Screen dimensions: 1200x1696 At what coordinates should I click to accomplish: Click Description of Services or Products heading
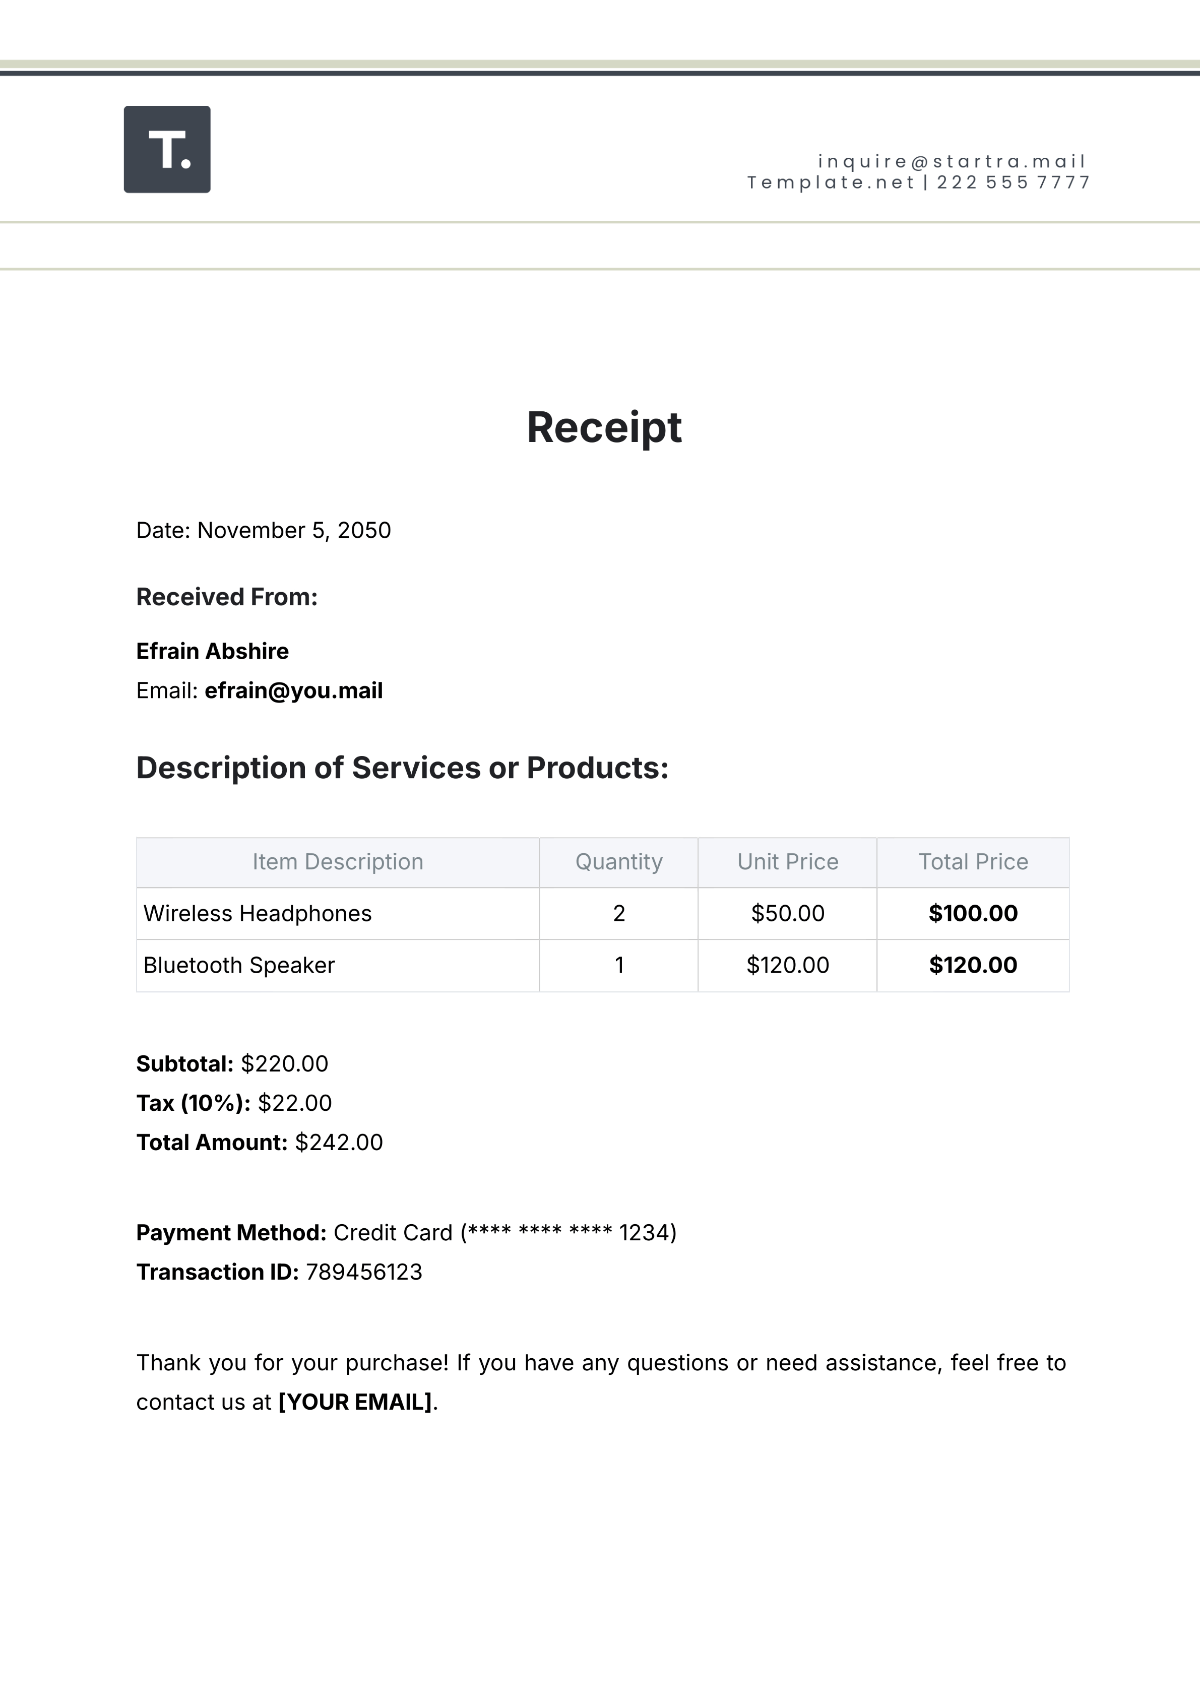pos(402,767)
